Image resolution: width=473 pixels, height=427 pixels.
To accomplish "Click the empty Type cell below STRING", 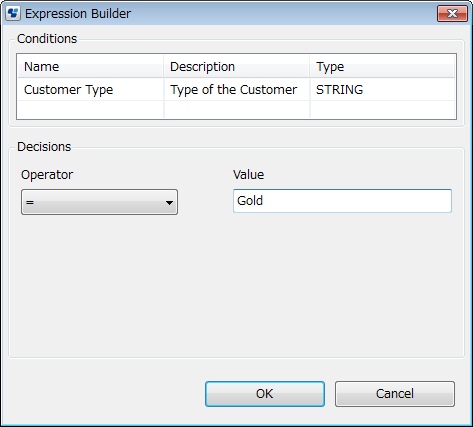I will click(x=382, y=109).
